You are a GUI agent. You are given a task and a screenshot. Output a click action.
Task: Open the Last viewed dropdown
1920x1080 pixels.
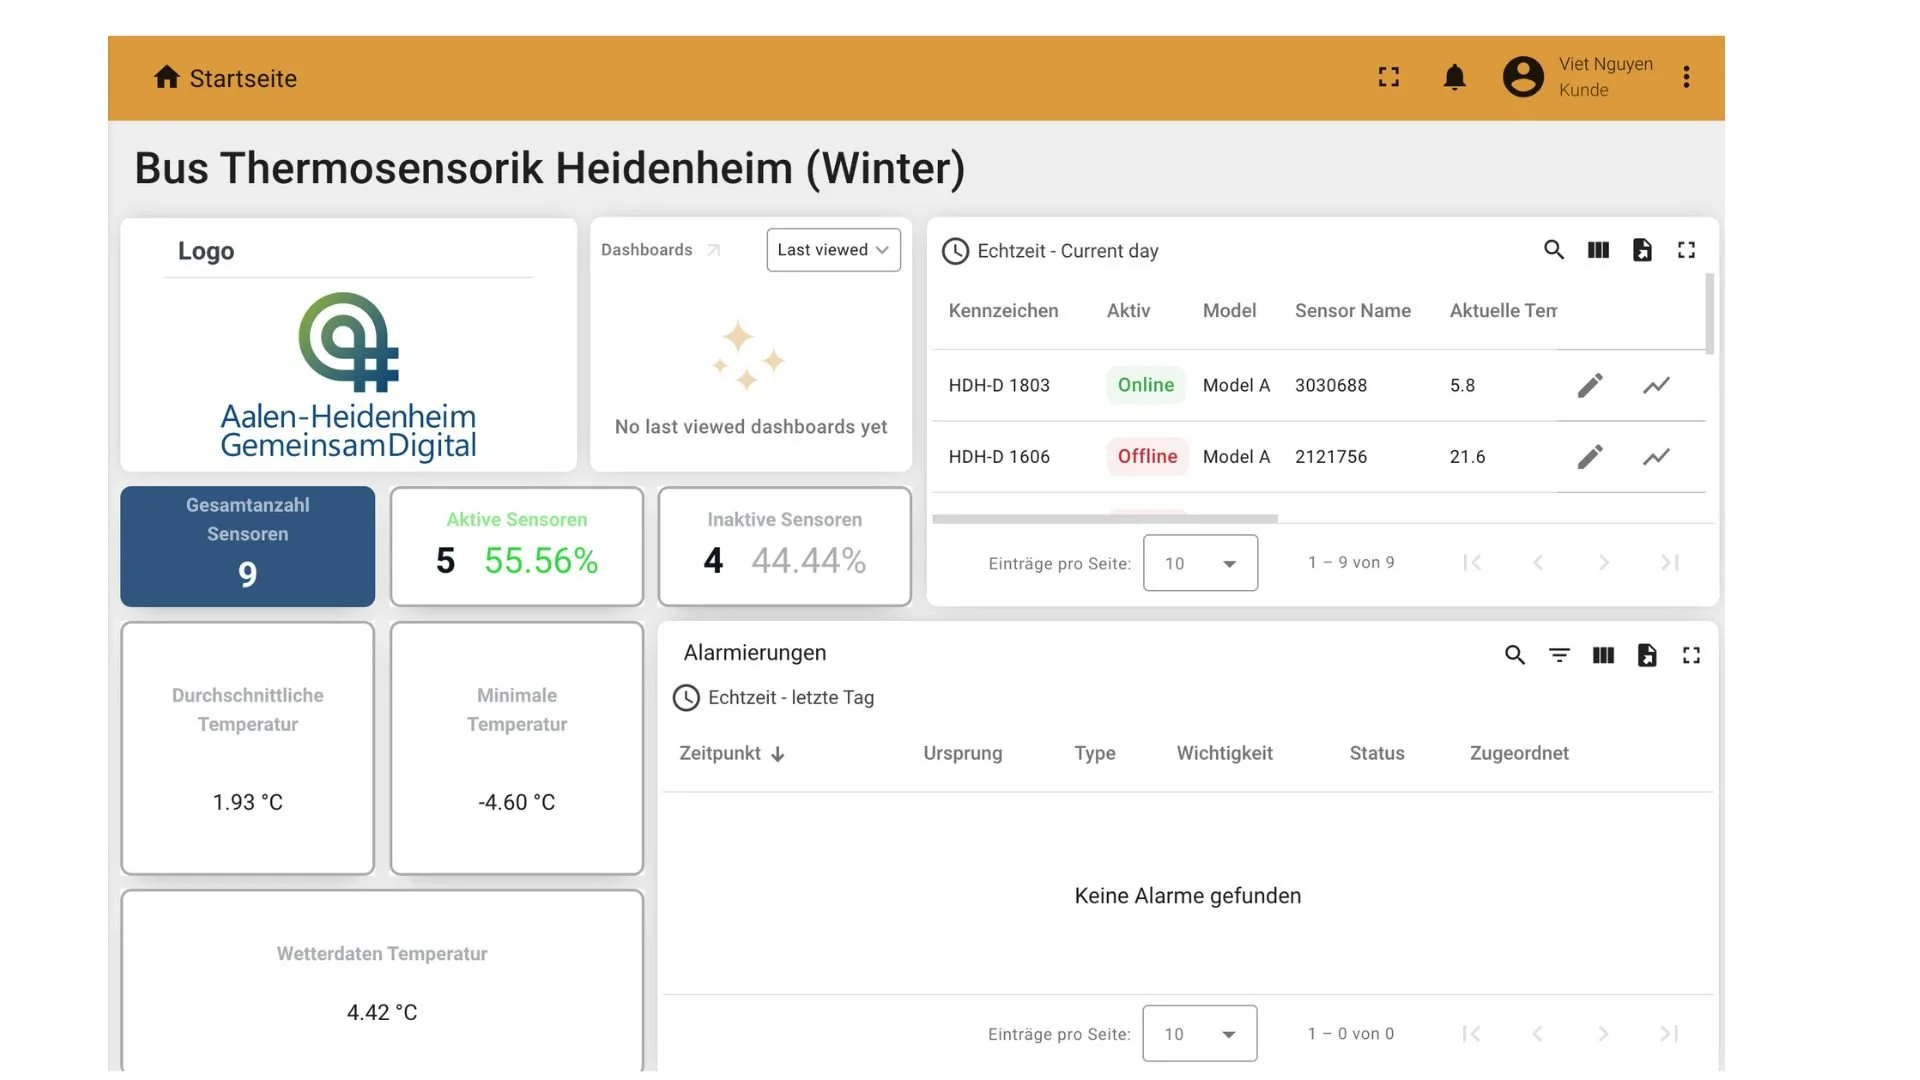coord(833,250)
